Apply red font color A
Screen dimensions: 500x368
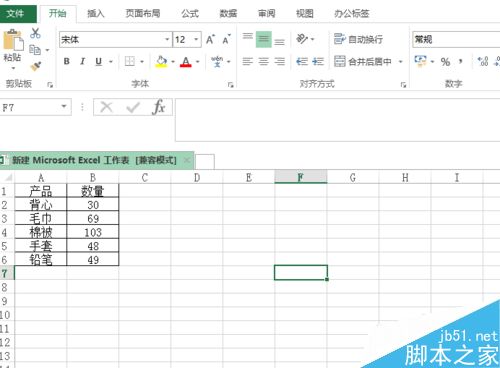(x=186, y=62)
